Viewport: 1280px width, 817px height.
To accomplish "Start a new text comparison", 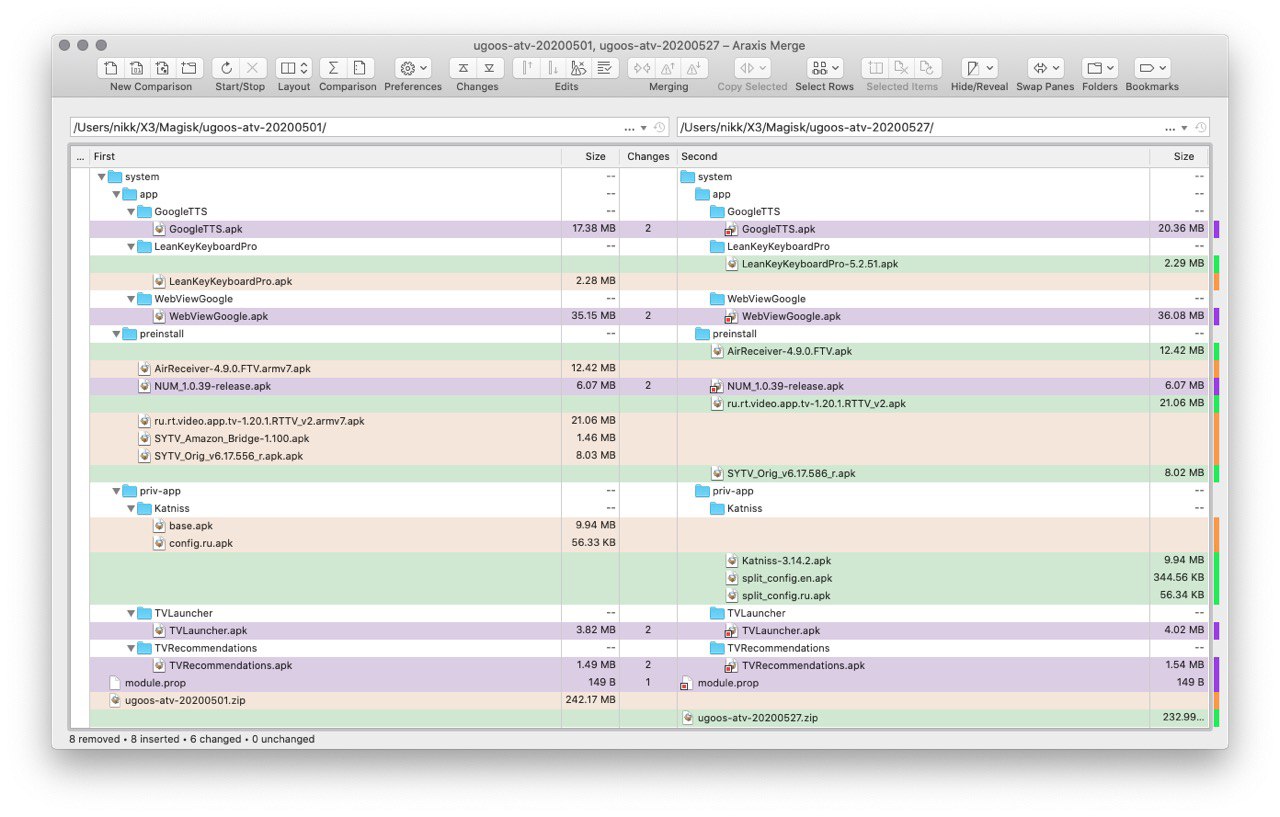I will point(111,68).
